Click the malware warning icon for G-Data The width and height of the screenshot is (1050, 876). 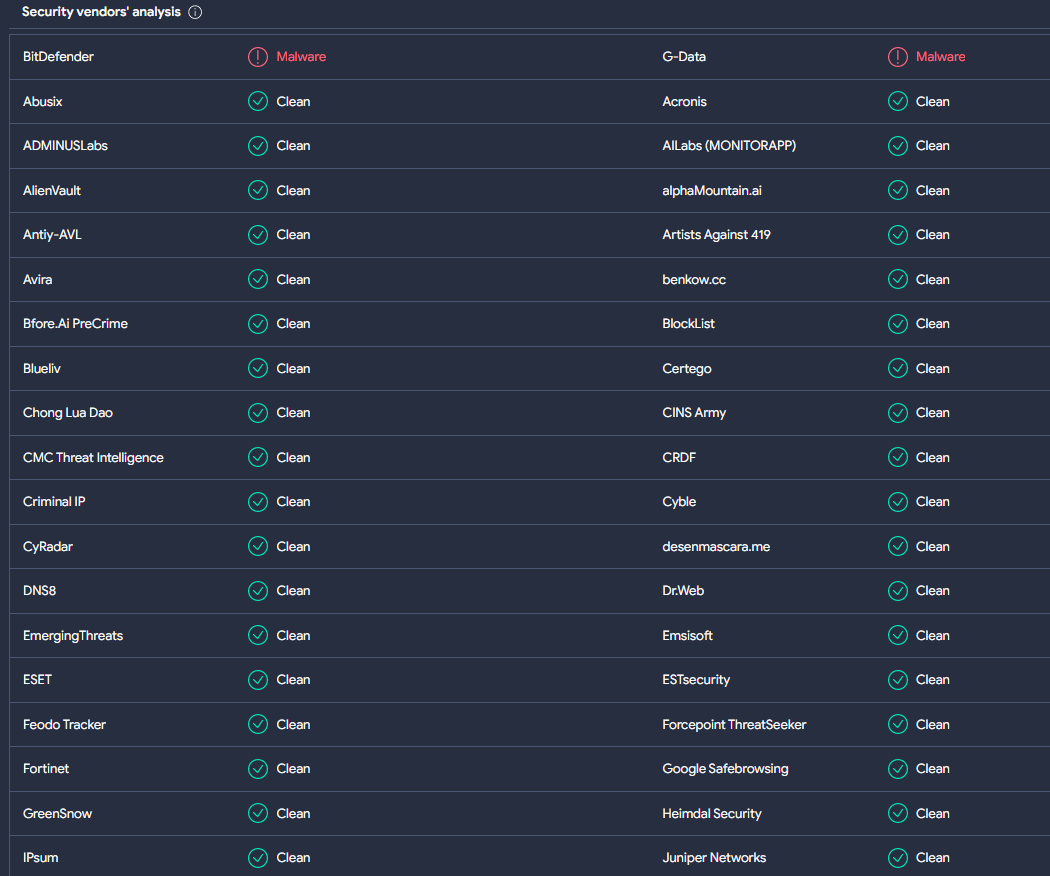pos(898,57)
